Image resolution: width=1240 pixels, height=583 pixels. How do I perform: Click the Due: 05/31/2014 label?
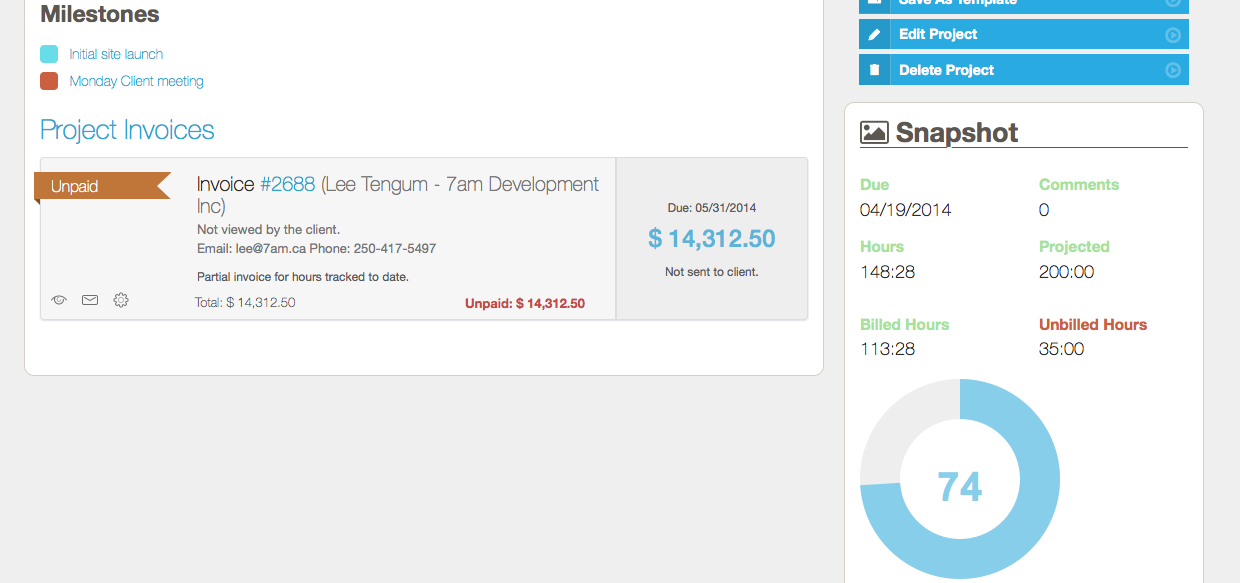point(712,208)
